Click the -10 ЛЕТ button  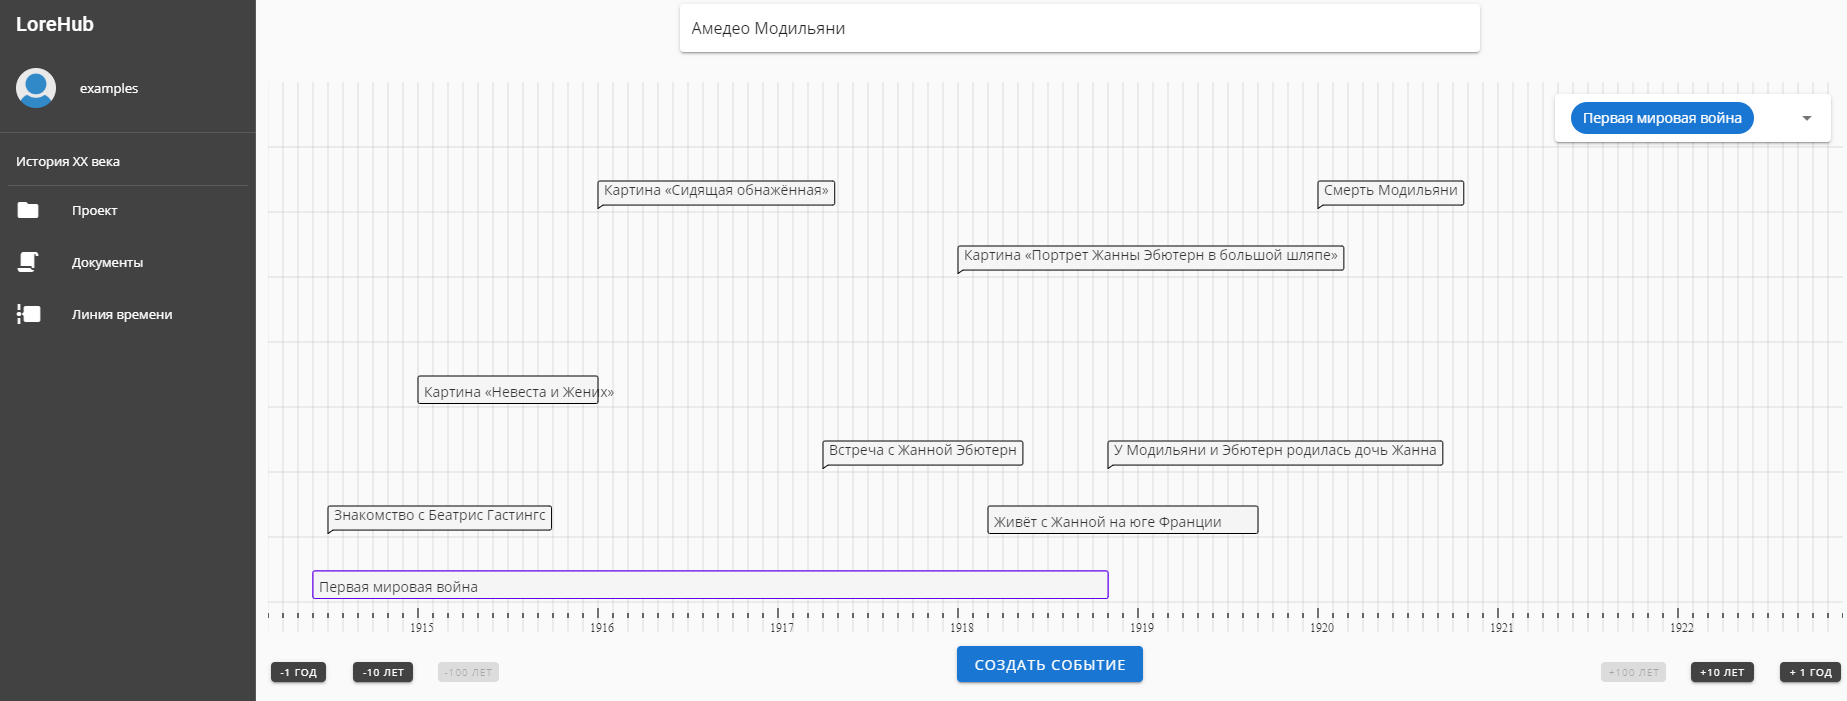[383, 672]
